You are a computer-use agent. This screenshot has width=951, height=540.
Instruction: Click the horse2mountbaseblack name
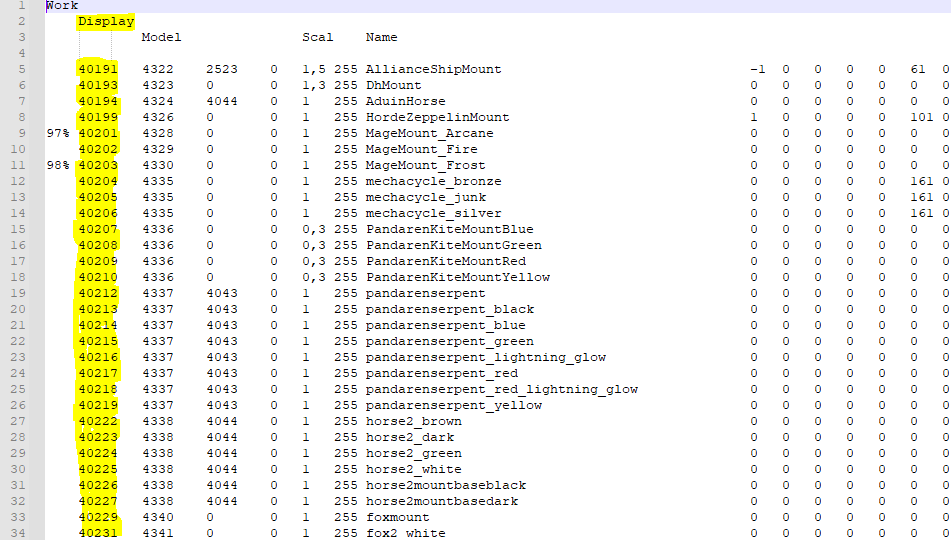[445, 485]
